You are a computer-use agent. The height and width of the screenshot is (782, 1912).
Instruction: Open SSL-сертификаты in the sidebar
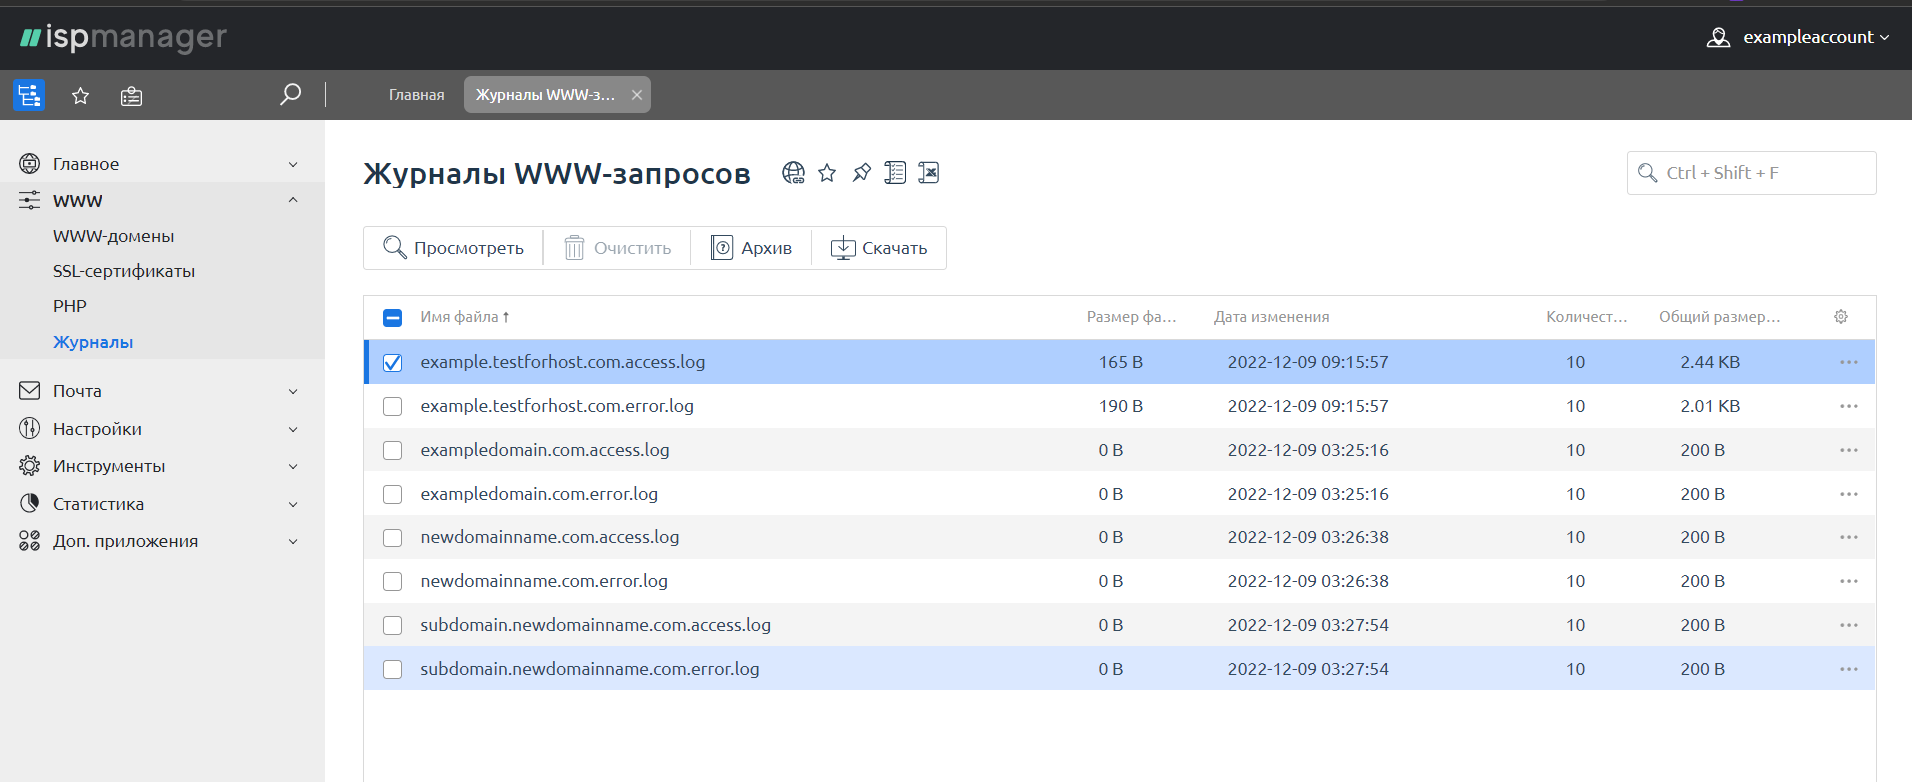pyautogui.click(x=124, y=271)
